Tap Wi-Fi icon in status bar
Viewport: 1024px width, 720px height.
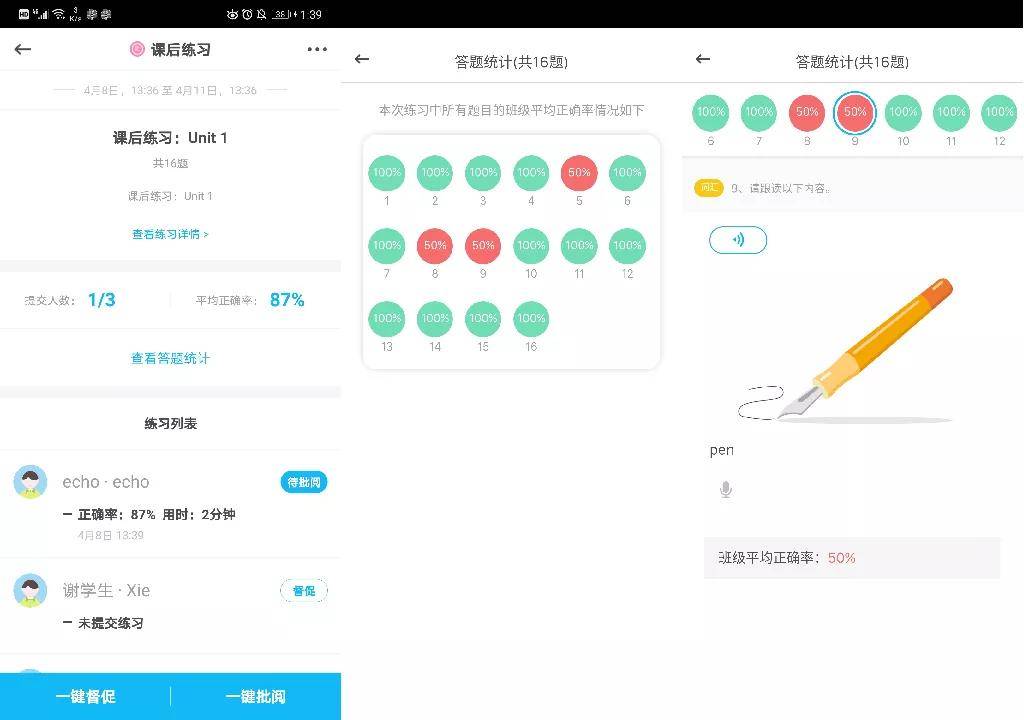59,14
